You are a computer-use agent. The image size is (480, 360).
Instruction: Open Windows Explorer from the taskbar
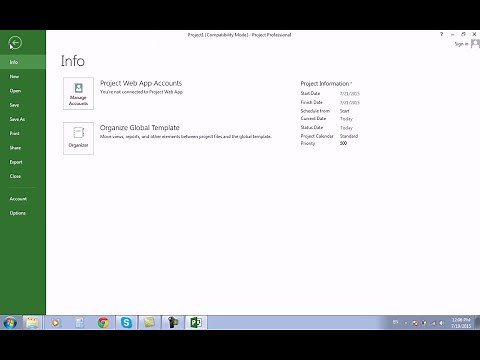pos(32,323)
